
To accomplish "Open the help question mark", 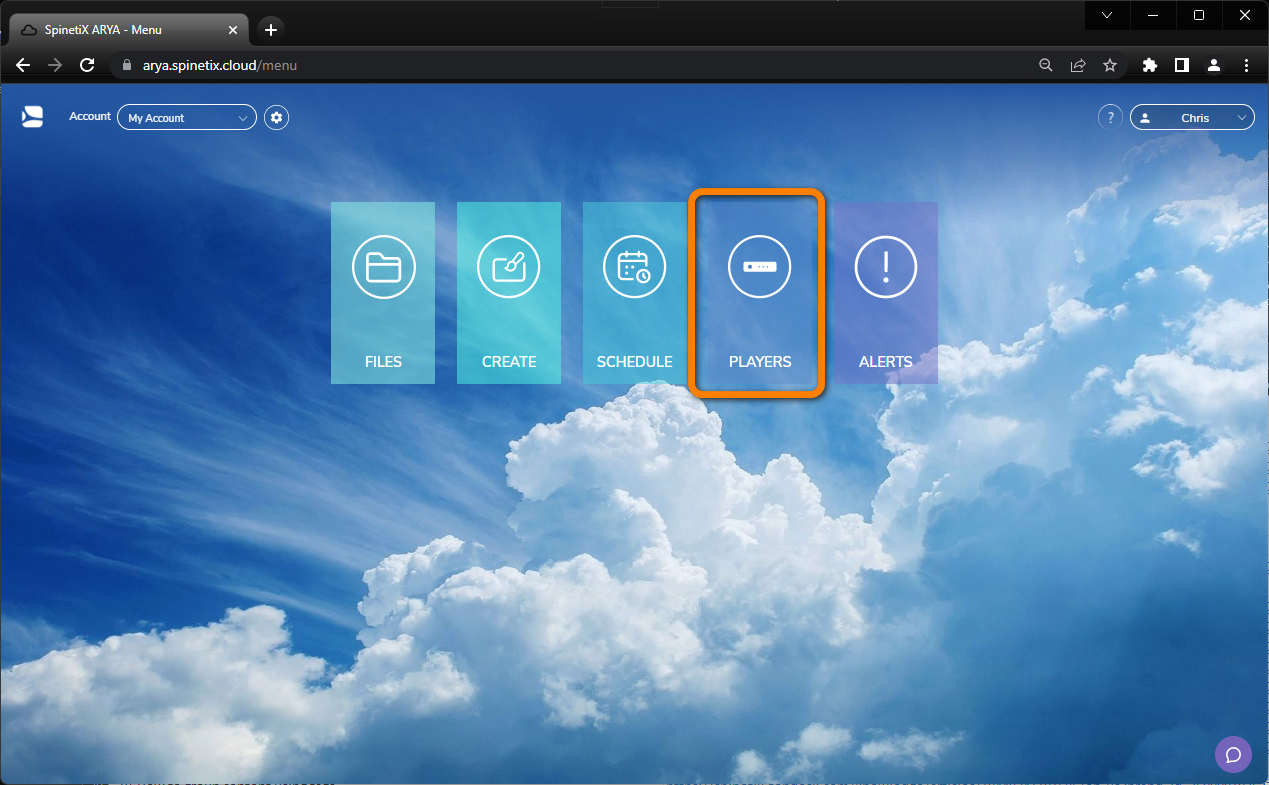I will point(1110,118).
